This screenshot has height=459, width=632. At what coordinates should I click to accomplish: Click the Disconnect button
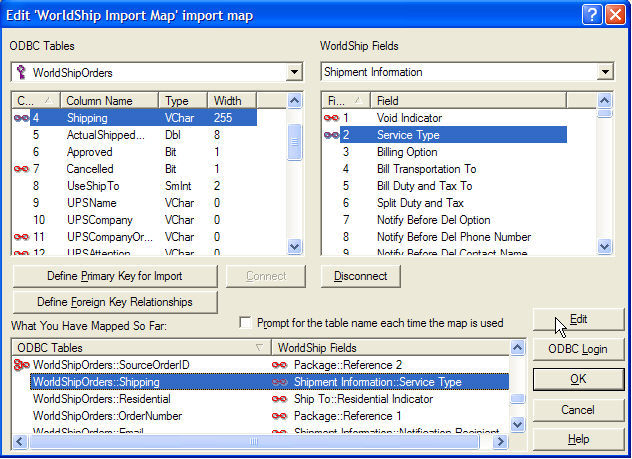(361, 276)
